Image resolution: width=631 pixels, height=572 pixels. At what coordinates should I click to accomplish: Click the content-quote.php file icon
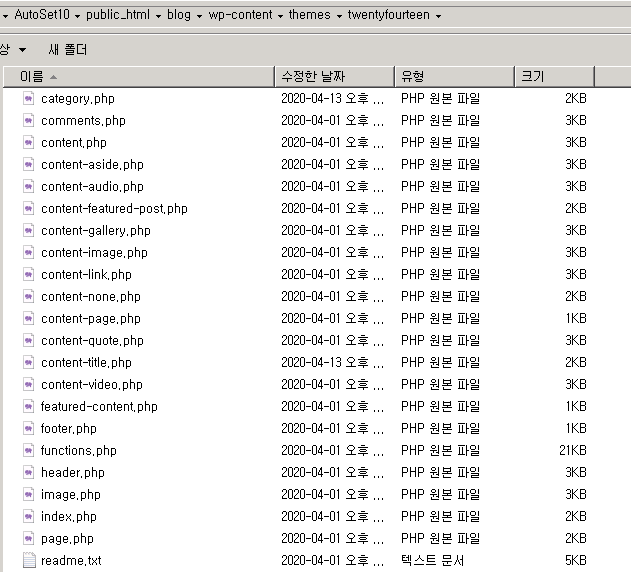tap(29, 341)
